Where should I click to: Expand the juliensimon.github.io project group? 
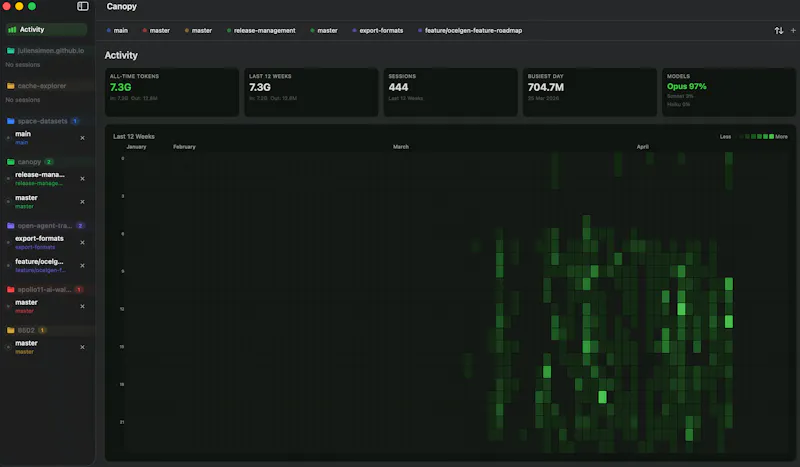(x=46, y=51)
